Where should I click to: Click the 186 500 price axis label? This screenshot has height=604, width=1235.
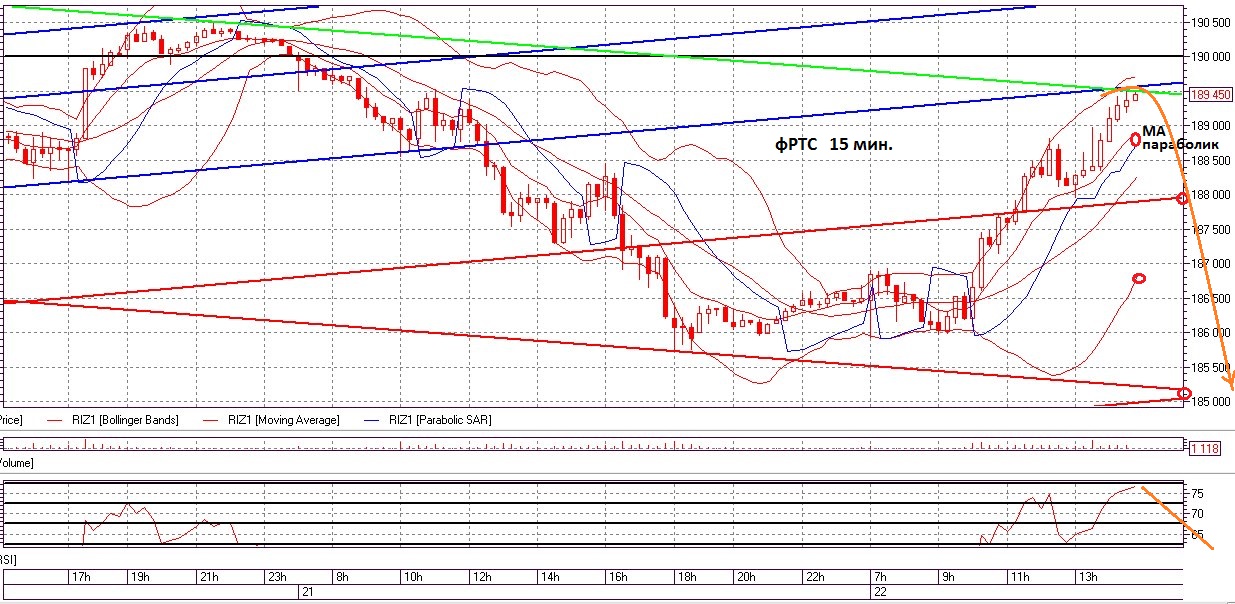click(x=1211, y=299)
